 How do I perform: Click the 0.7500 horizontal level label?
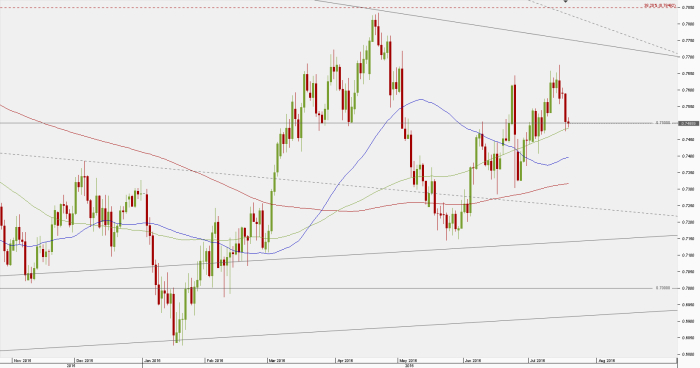663,122
